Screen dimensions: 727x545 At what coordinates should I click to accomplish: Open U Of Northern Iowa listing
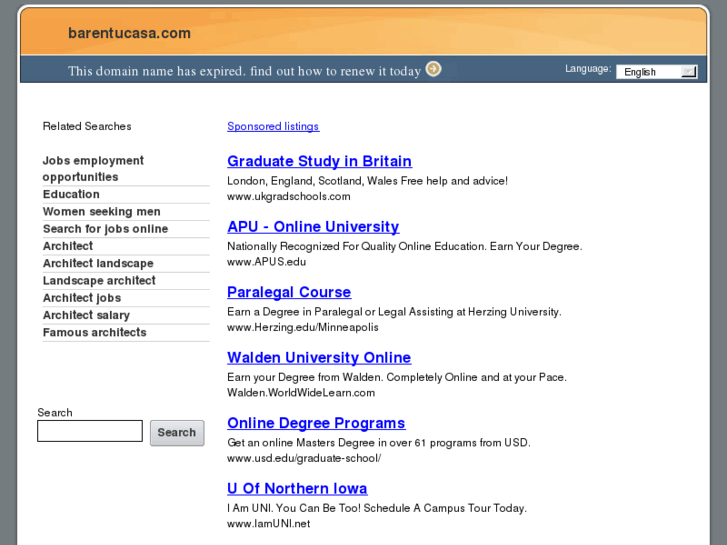click(297, 488)
